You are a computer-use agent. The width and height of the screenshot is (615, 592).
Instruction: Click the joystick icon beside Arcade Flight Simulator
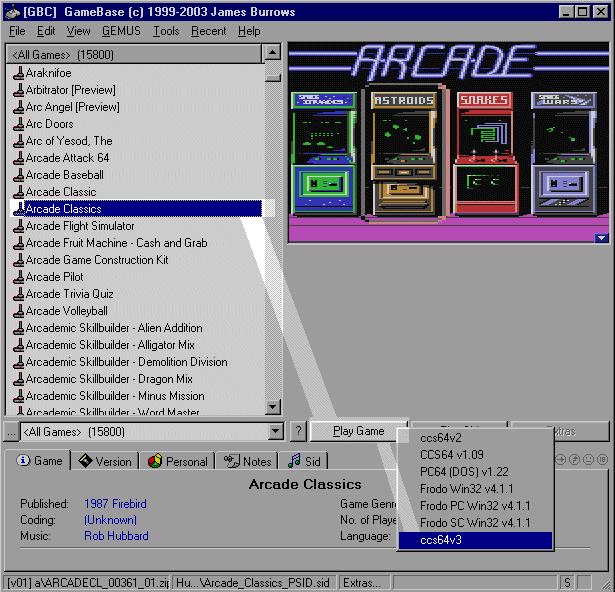click(18, 226)
